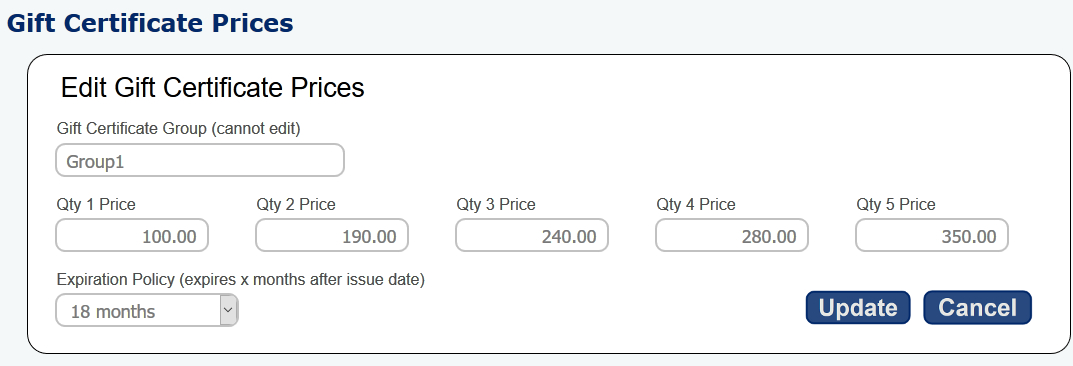This screenshot has height=366, width=1073.
Task: Click the Expiration Policy label text
Action: pyautogui.click(x=241, y=280)
